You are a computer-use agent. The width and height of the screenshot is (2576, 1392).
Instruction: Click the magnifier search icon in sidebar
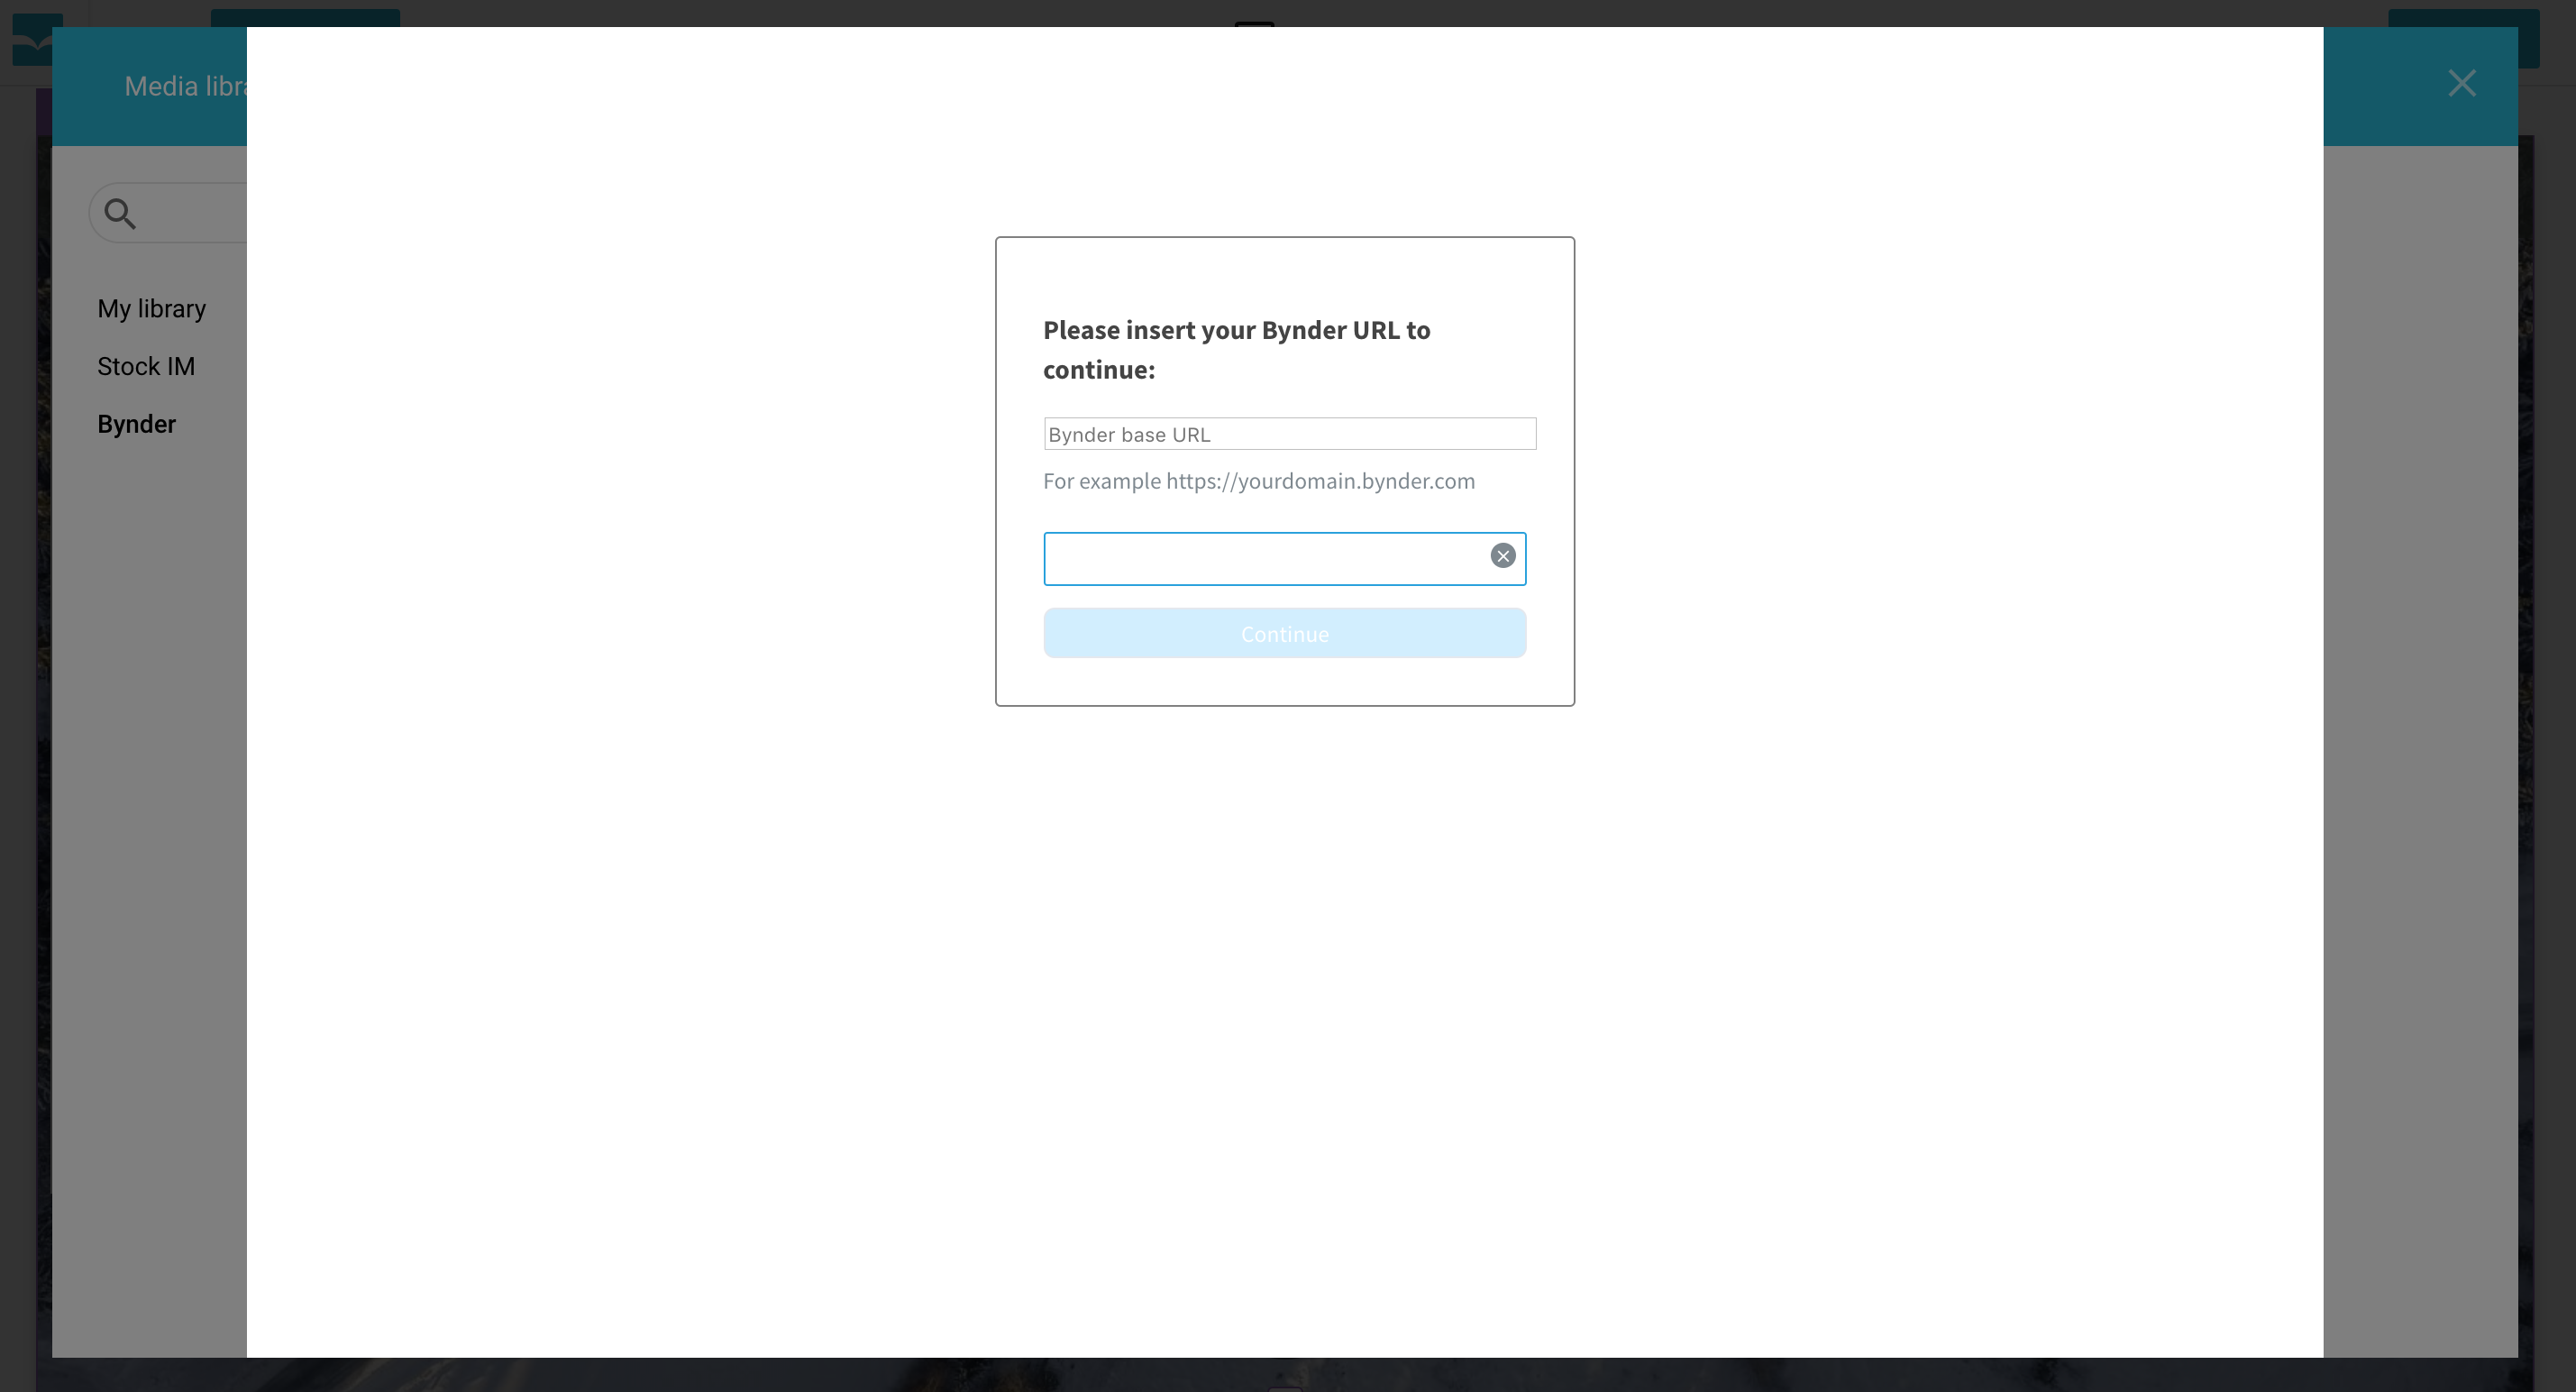[x=120, y=213]
